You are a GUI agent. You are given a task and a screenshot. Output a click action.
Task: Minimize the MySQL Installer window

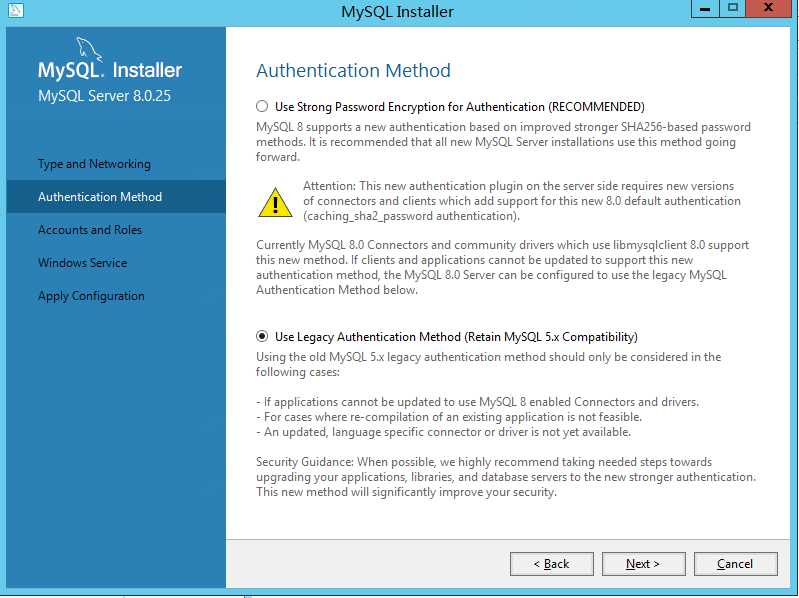point(705,9)
